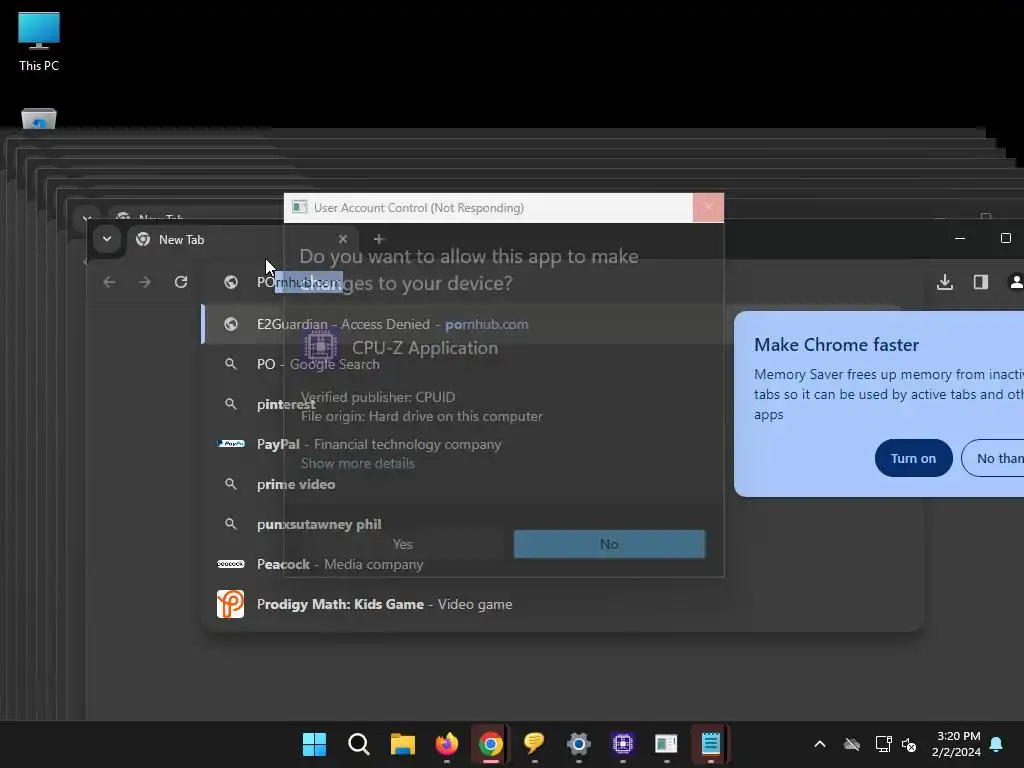Image resolution: width=1024 pixels, height=768 pixels.
Task: Click No in User Account Control dialog
Action: 609,544
